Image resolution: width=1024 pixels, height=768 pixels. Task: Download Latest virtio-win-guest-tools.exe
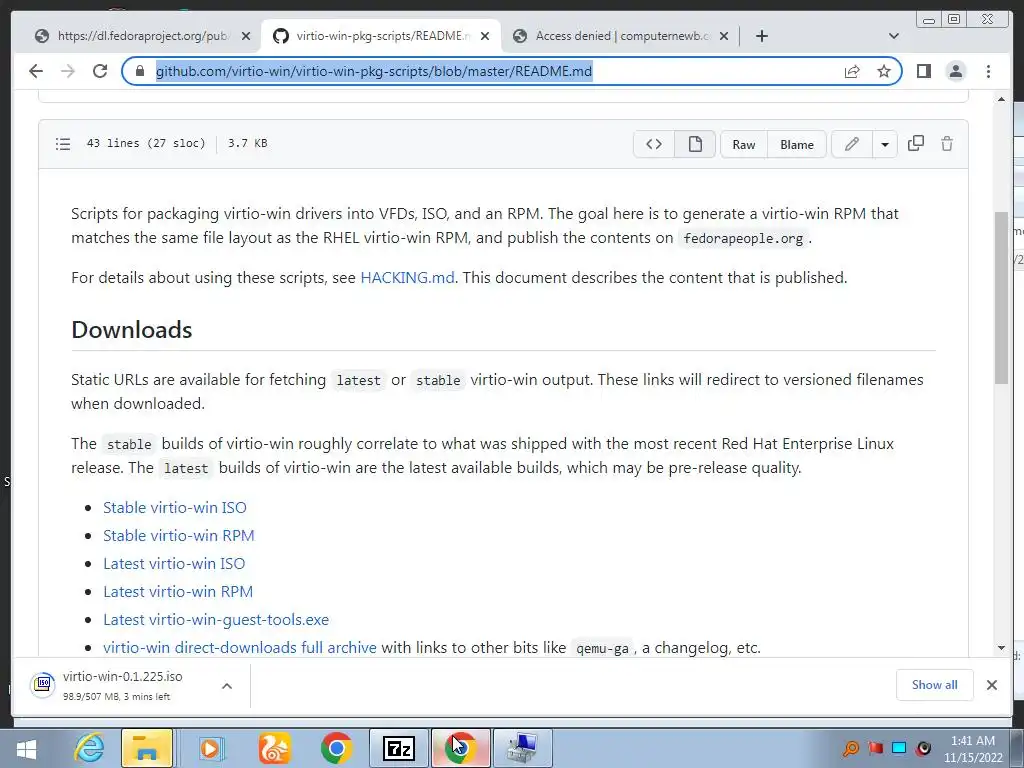point(216,620)
